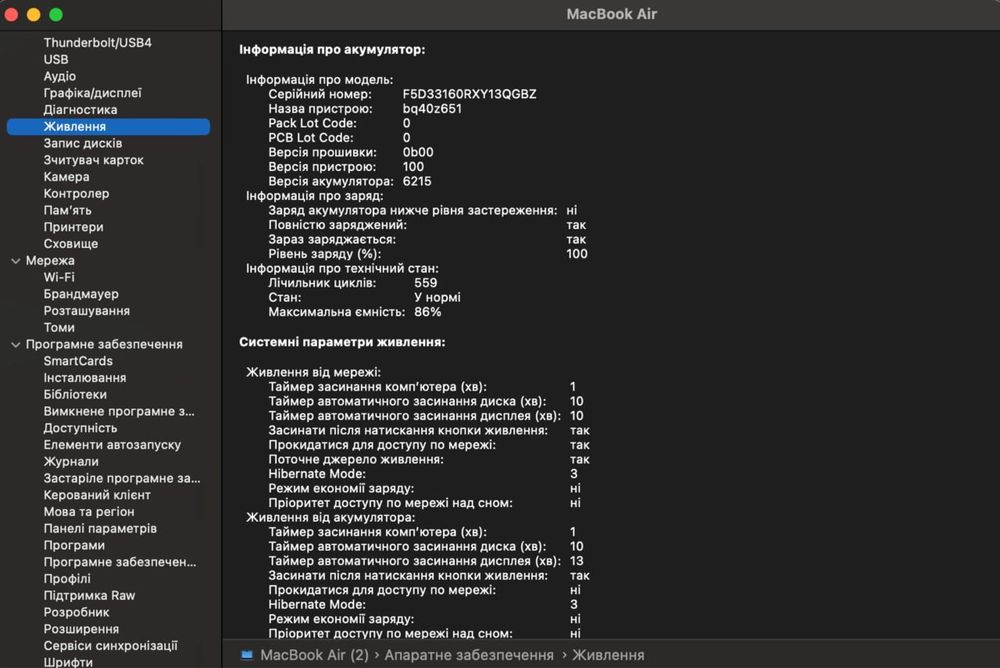Click the yellow minimize window button

(x=34, y=15)
